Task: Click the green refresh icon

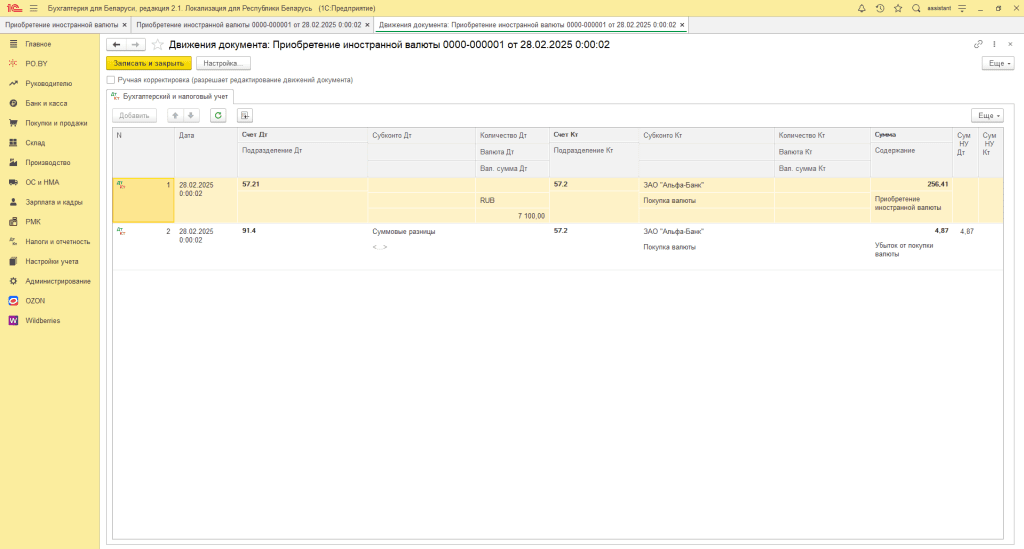Action: (x=218, y=116)
